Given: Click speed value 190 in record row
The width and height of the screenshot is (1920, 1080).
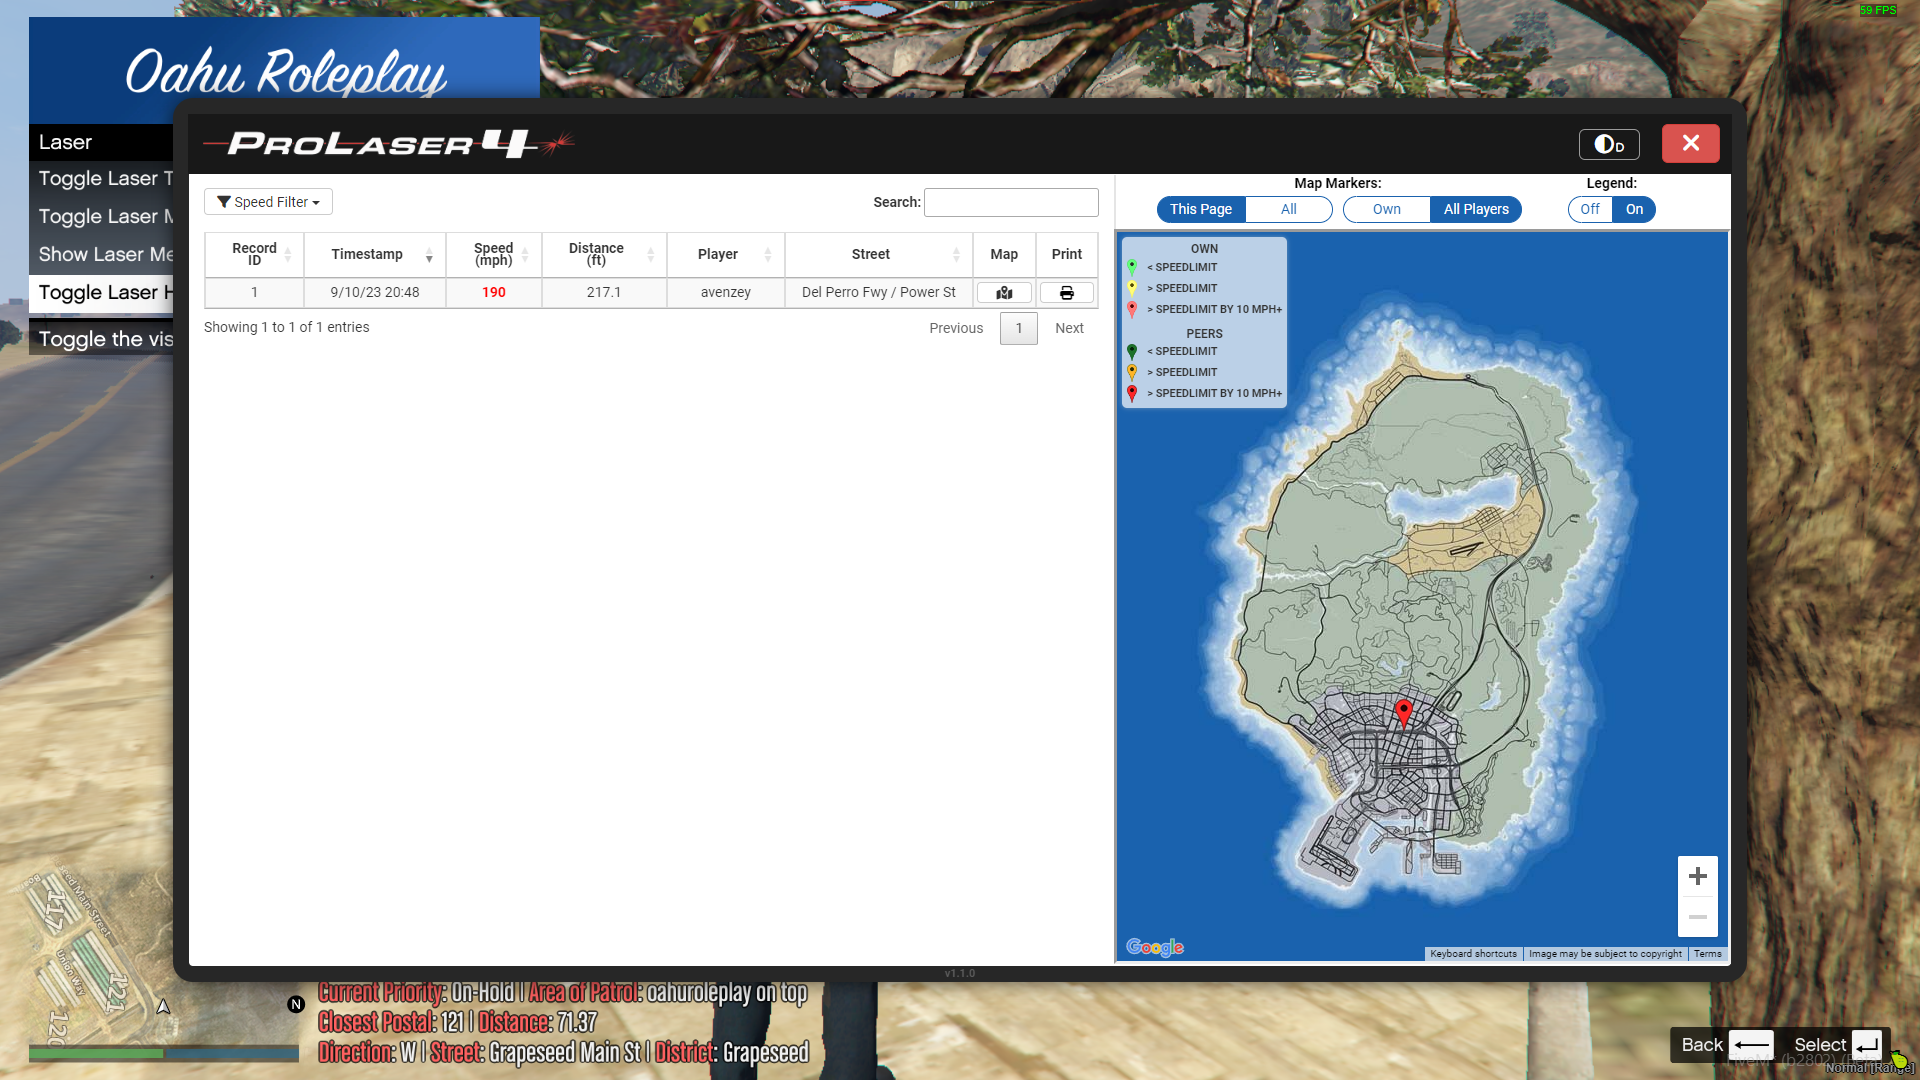Looking at the screenshot, I should (494, 293).
